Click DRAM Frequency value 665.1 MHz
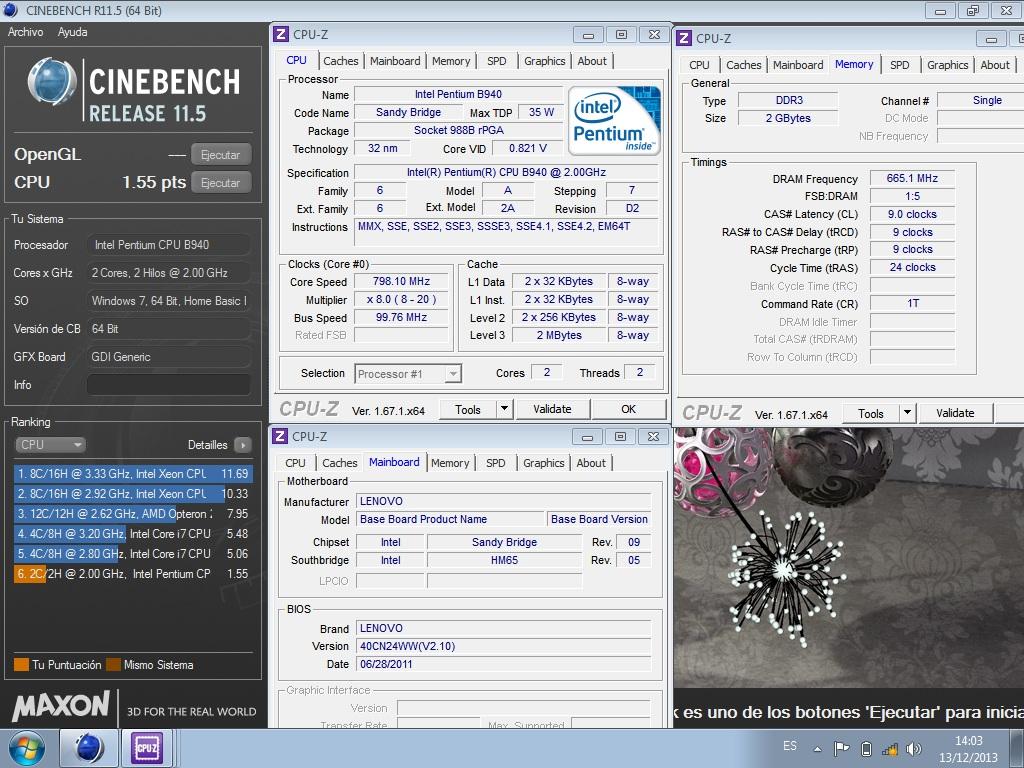 tap(912, 178)
